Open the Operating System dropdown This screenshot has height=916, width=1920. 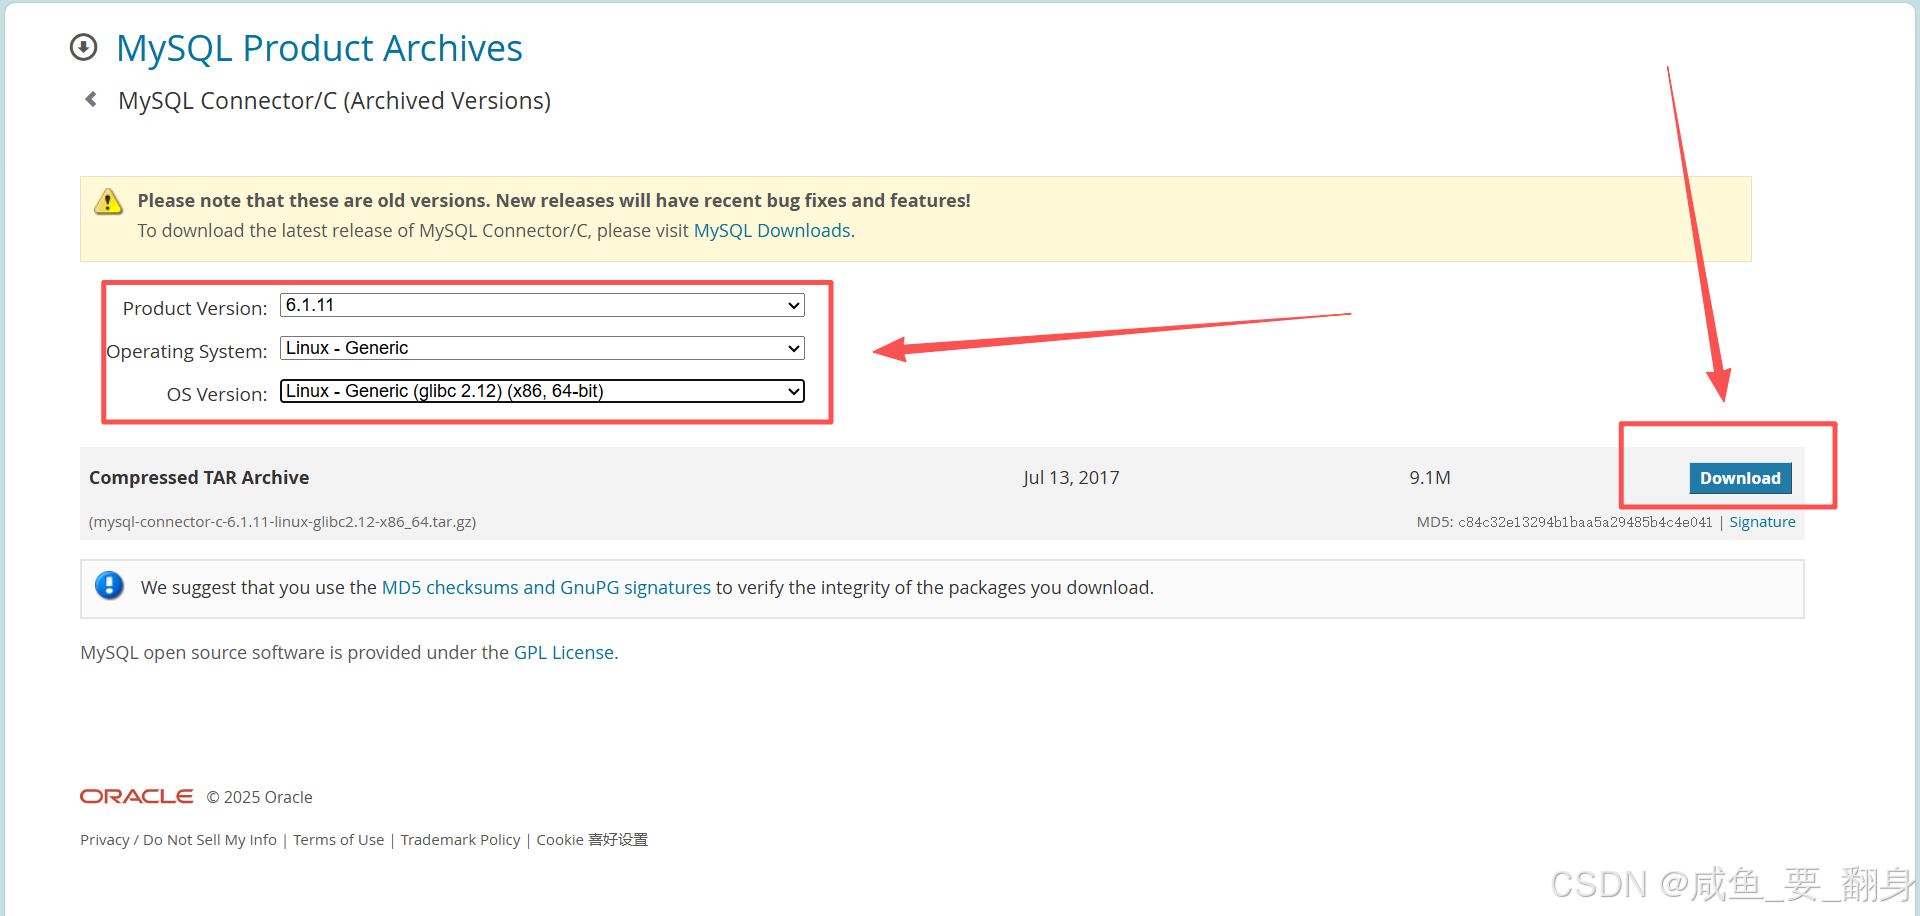[x=542, y=348]
